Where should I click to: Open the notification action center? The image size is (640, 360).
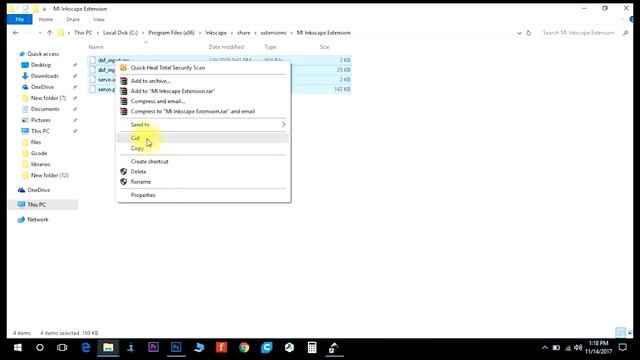(x=622, y=348)
